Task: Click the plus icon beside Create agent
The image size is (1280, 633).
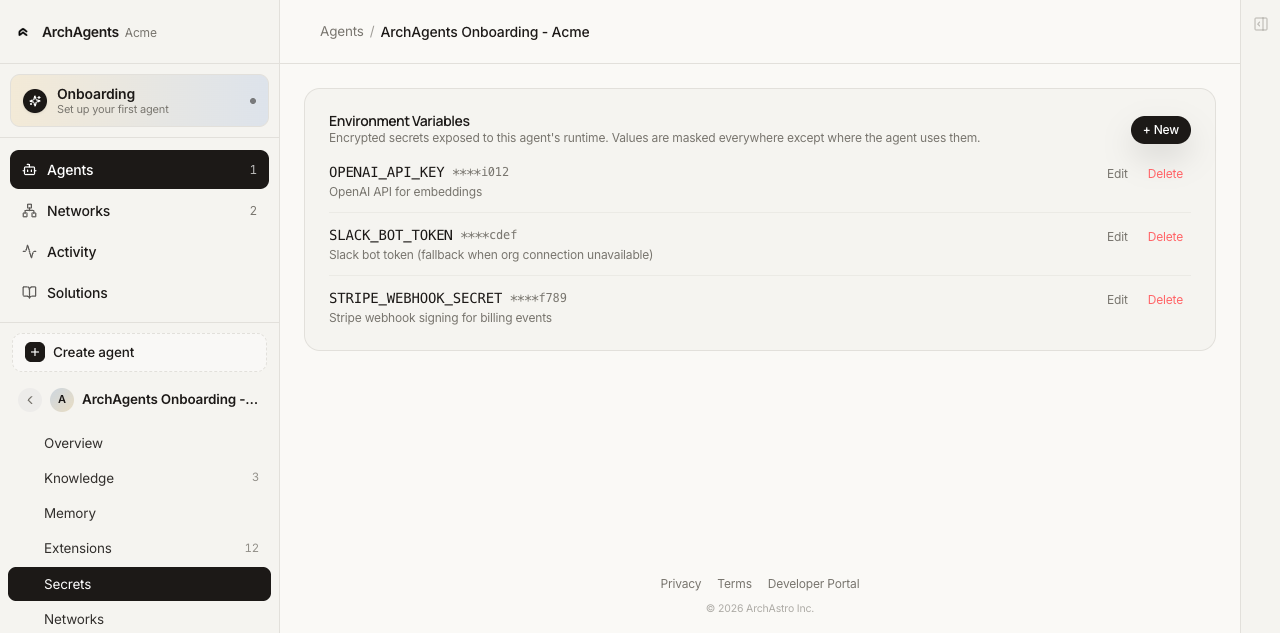Action: pos(35,352)
